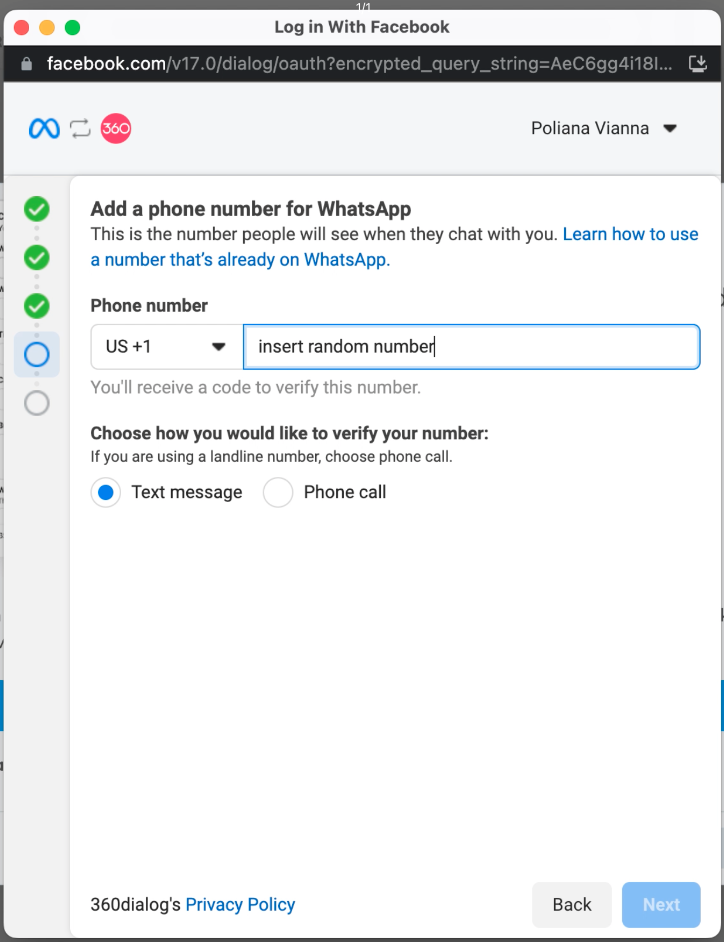Image resolution: width=724 pixels, height=942 pixels.
Task: Click the Next button
Action: pos(661,905)
